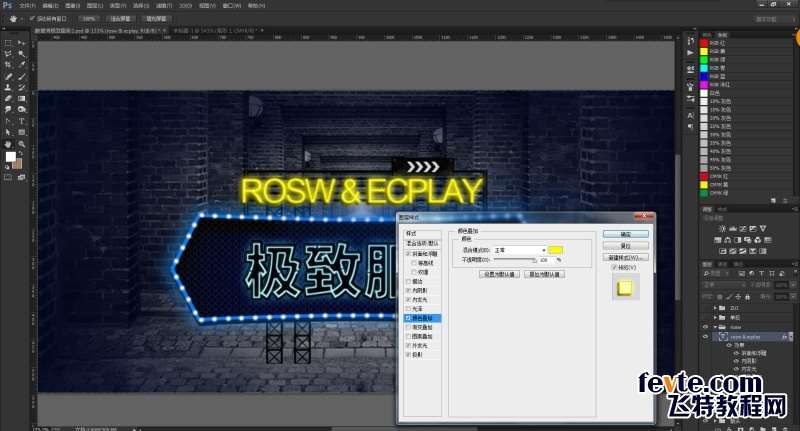Select the Eraser tool

coord(8,98)
